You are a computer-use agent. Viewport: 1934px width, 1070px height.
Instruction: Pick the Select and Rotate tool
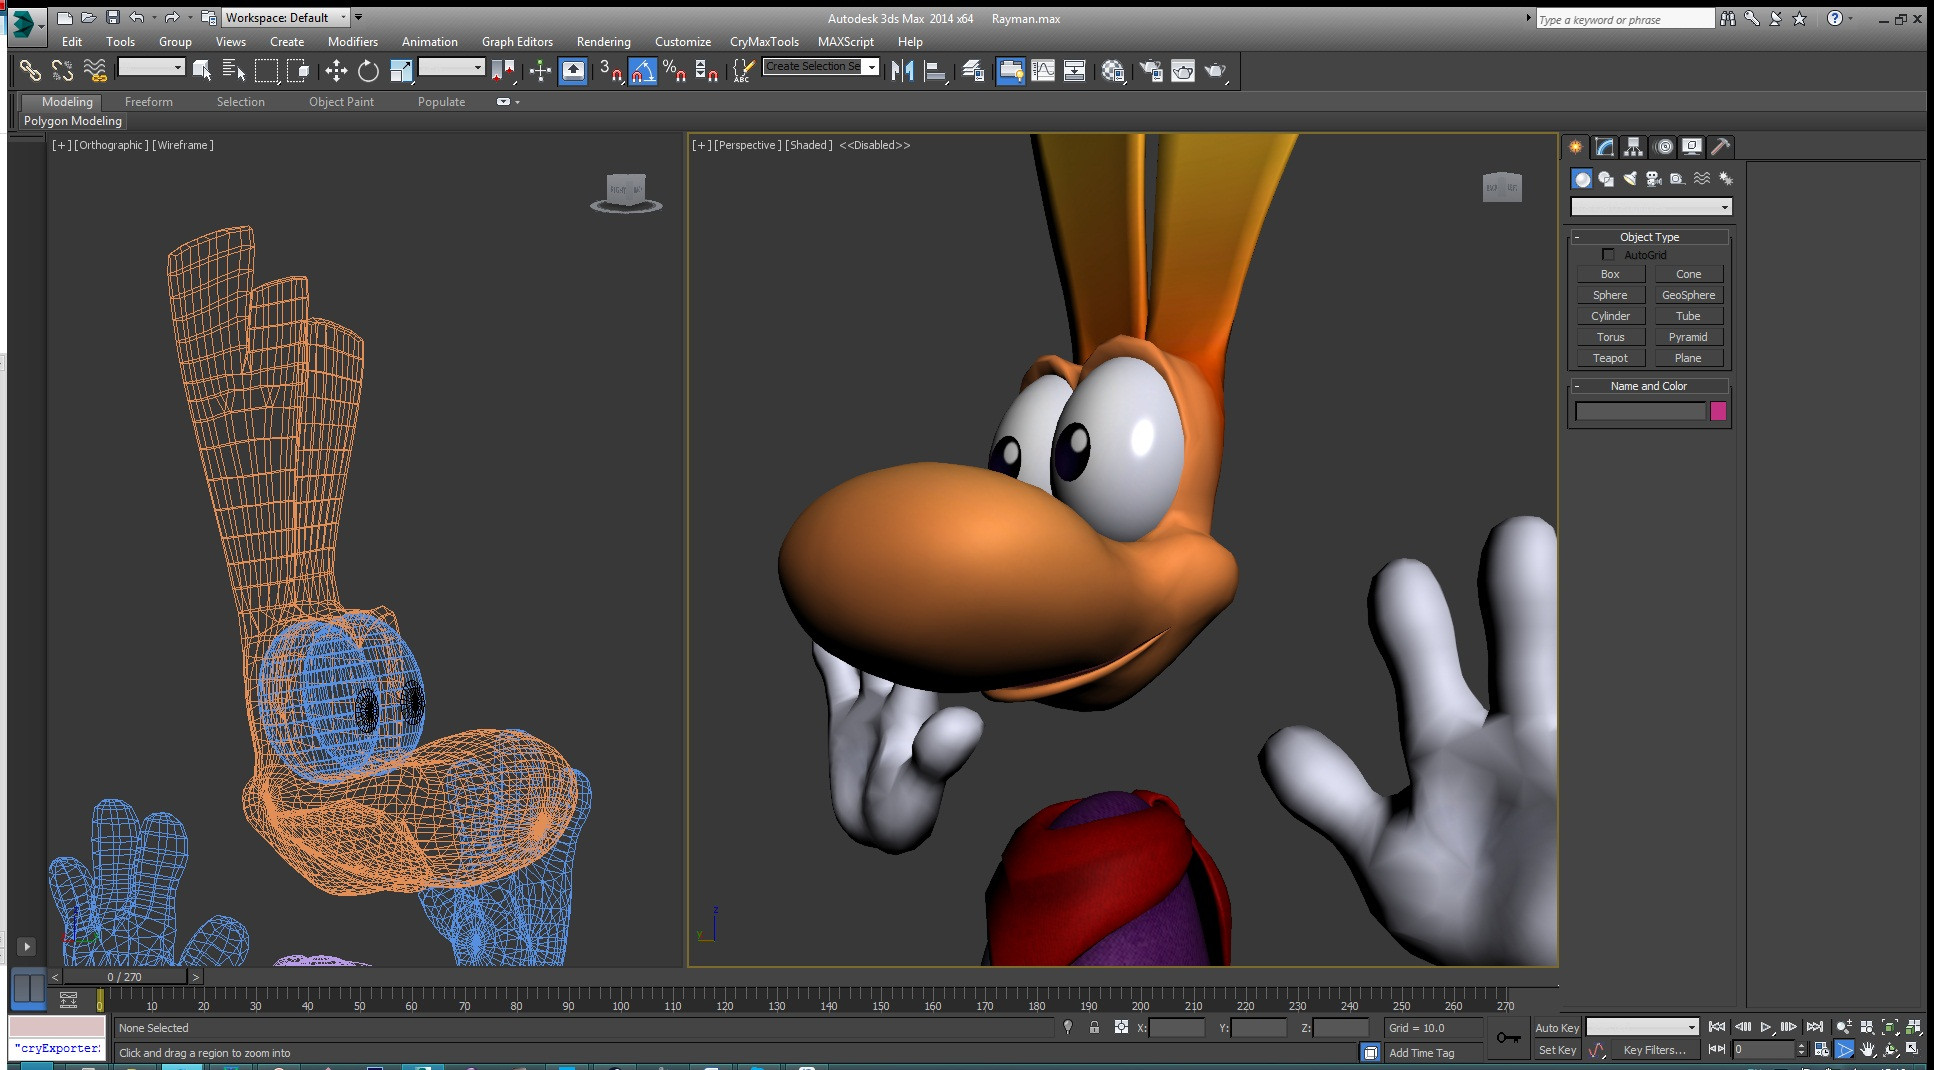click(368, 70)
